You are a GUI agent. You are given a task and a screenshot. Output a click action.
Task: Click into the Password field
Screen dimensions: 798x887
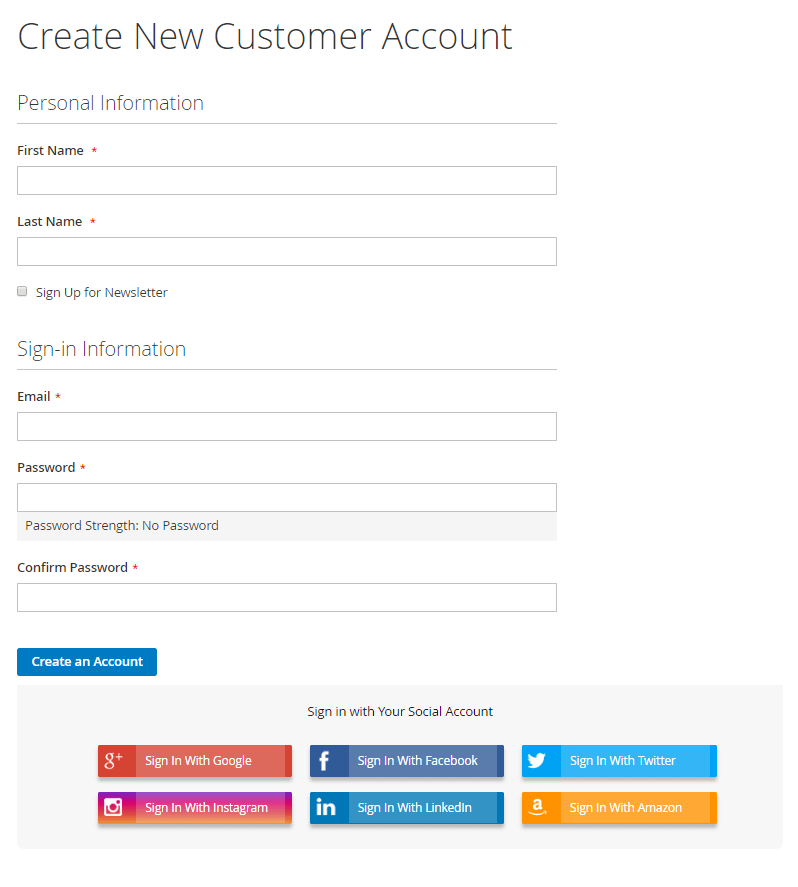click(x=287, y=497)
